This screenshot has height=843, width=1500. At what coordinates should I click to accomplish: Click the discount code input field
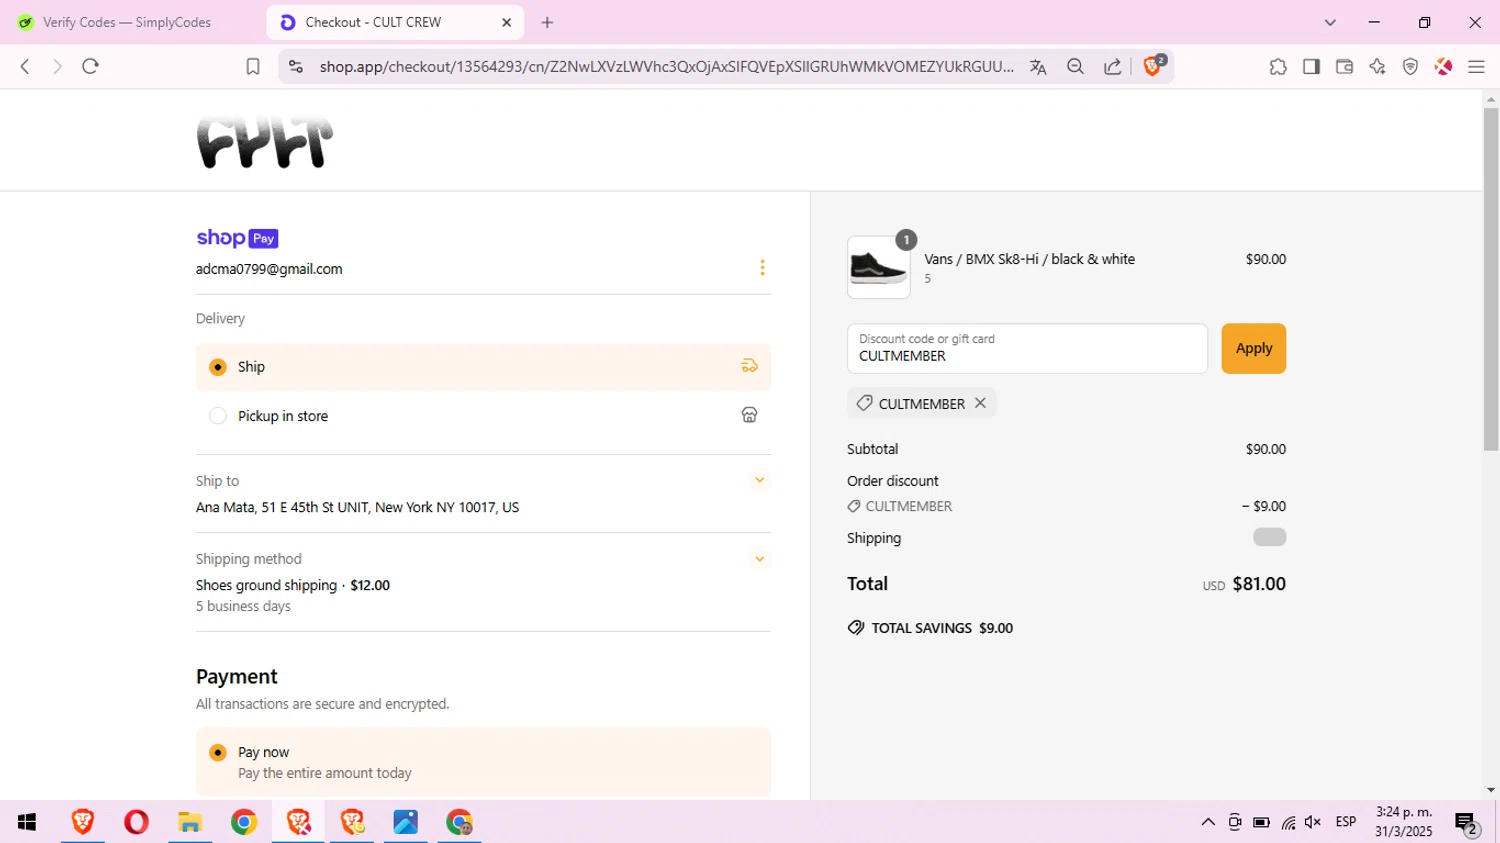pos(1027,348)
